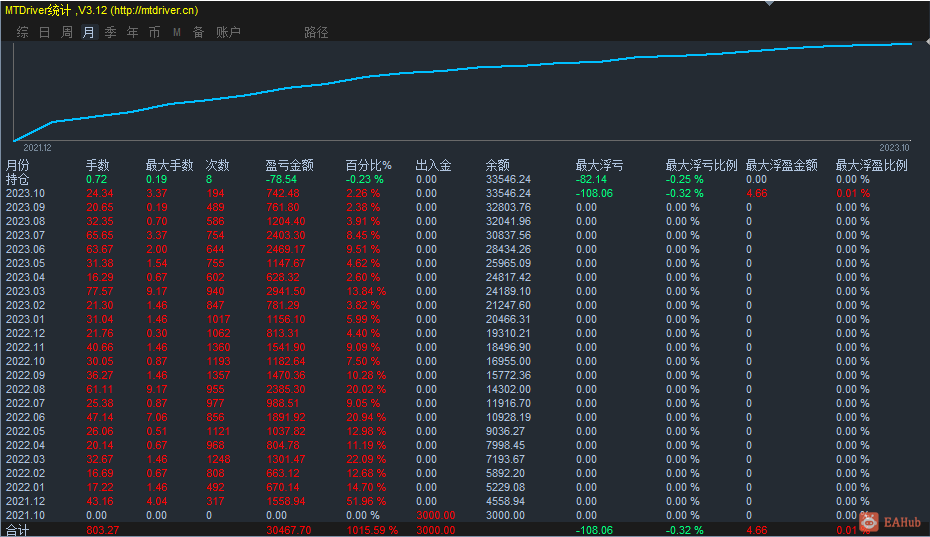The width and height of the screenshot is (930, 537).
Task: Select the M tab
Action: pos(176,32)
